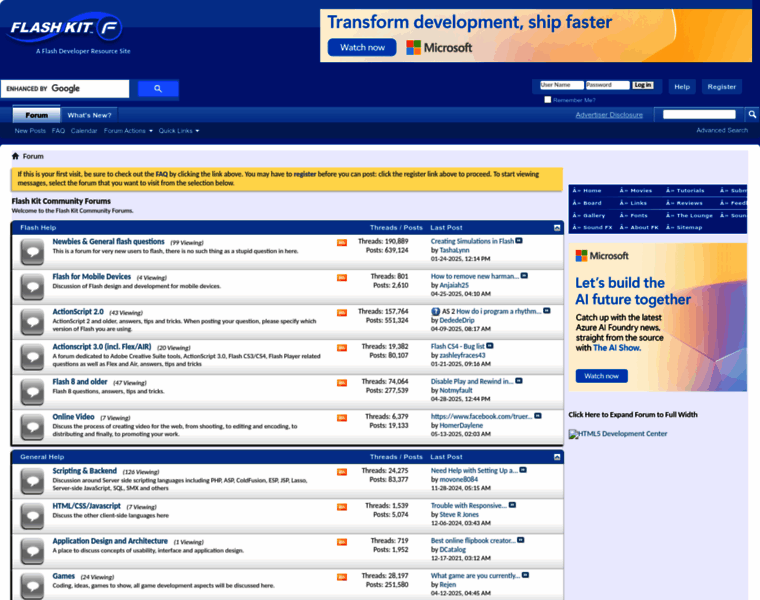The height and width of the screenshot is (600, 760).
Task: Open the register link in yellow notice
Action: [x=305, y=174]
